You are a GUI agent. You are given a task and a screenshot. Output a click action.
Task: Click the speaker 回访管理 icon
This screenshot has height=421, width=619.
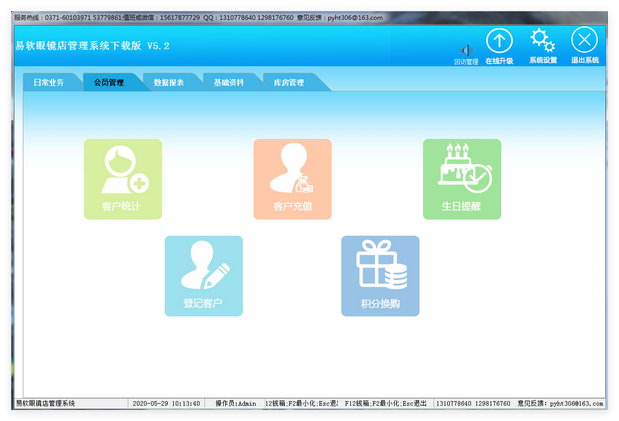point(466,53)
